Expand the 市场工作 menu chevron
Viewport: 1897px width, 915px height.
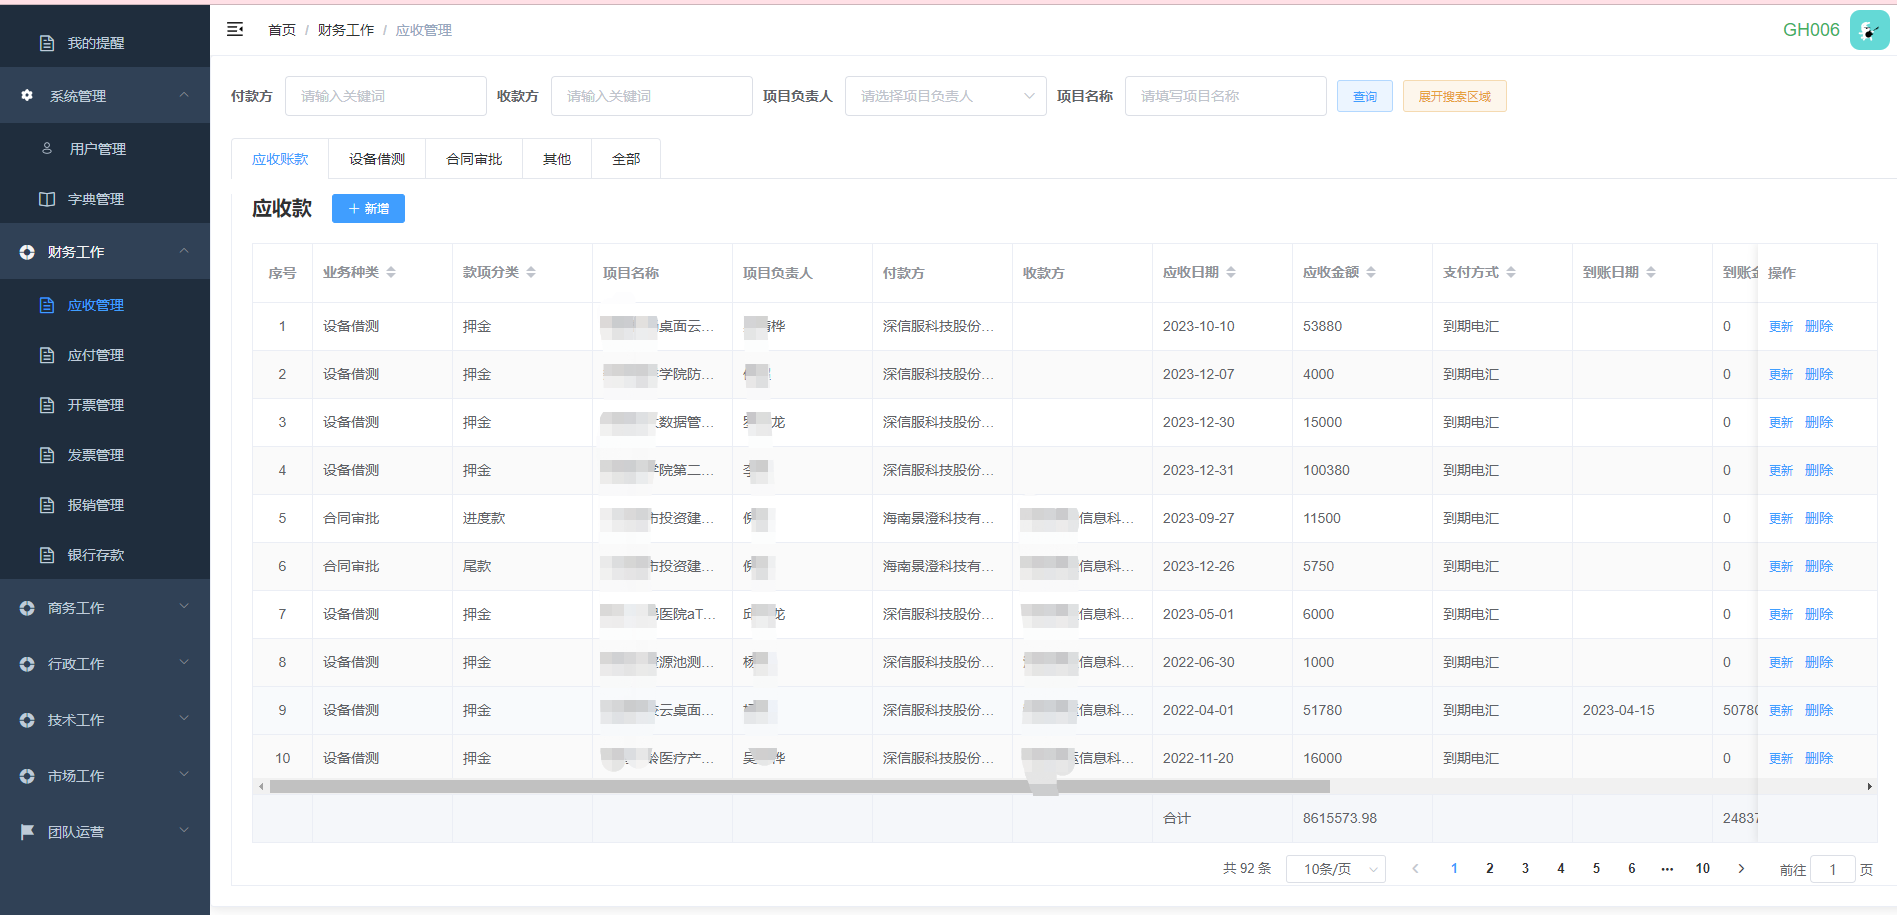coord(184,775)
